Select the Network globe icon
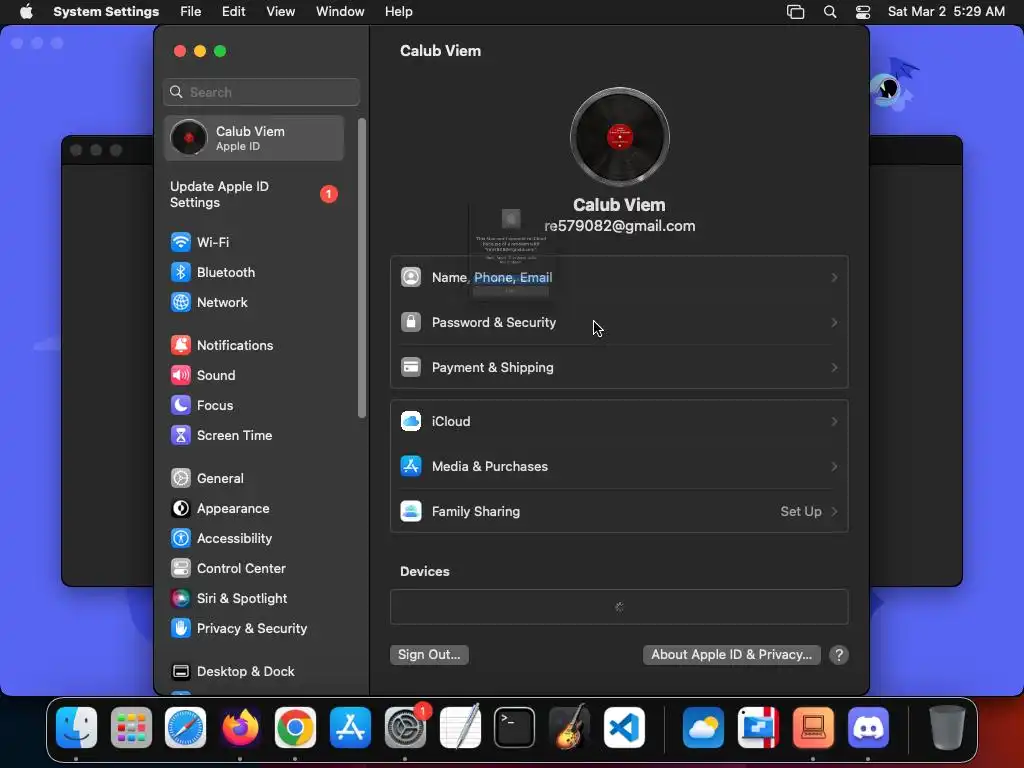The height and width of the screenshot is (768, 1024). pos(180,302)
